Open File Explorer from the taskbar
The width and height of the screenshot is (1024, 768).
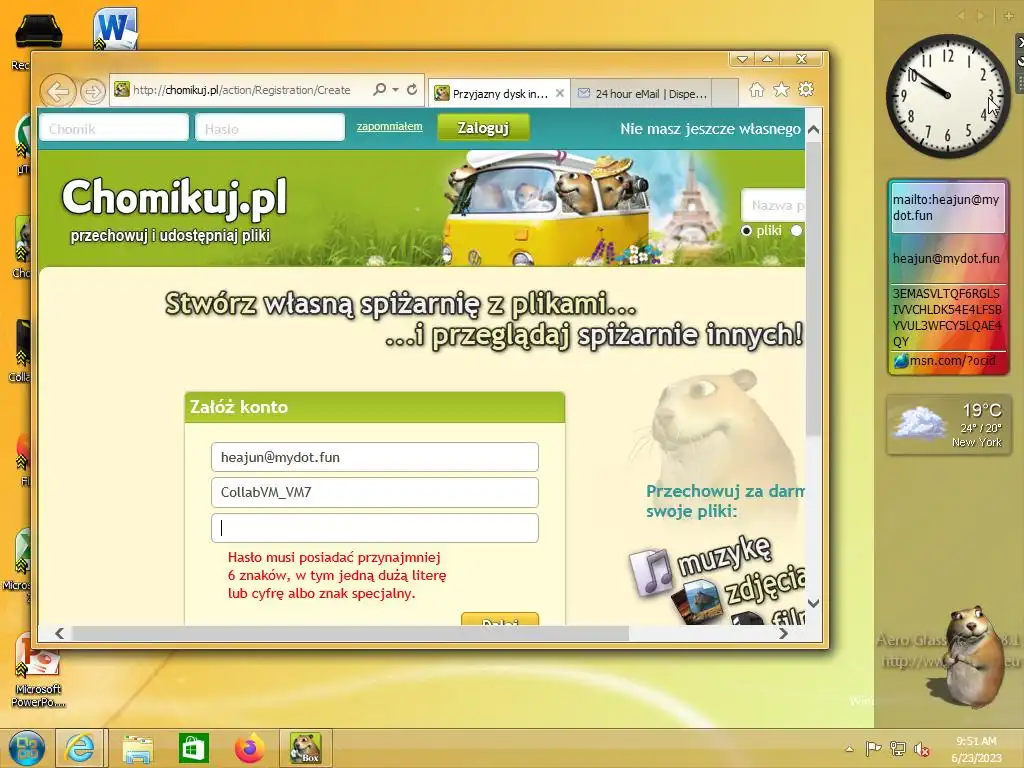coord(137,748)
